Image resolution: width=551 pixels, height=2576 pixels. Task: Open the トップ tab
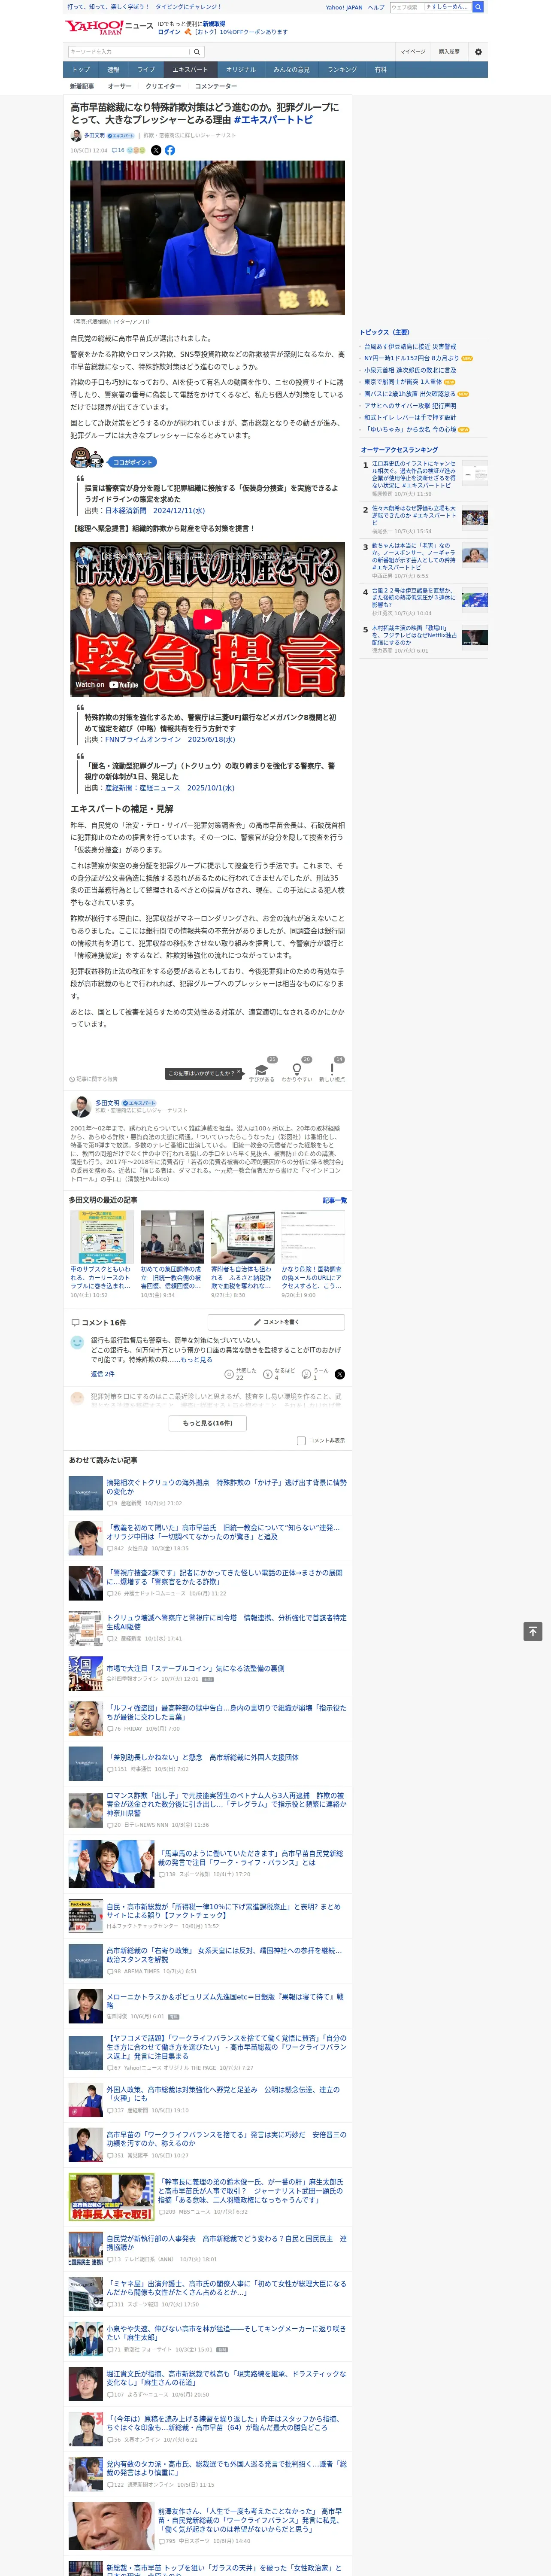pyautogui.click(x=81, y=70)
